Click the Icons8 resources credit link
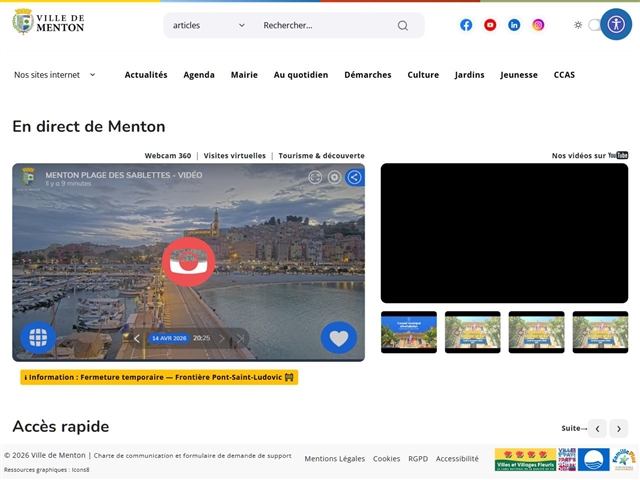The height and width of the screenshot is (480, 640). 80,470
